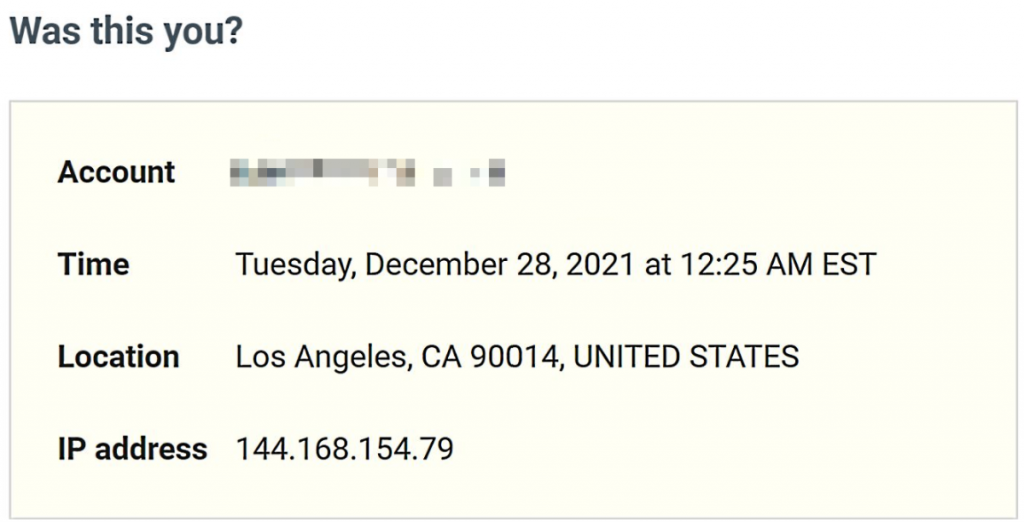This screenshot has width=1024, height=522.
Task: Click the blurred account email value
Action: [368, 172]
